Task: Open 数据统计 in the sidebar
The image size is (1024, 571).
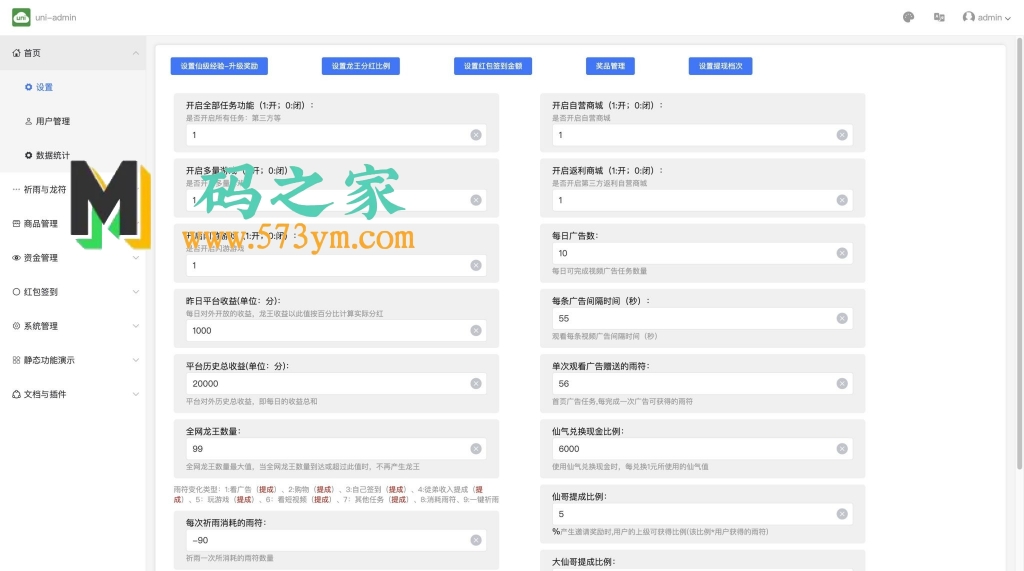Action: 72,155
